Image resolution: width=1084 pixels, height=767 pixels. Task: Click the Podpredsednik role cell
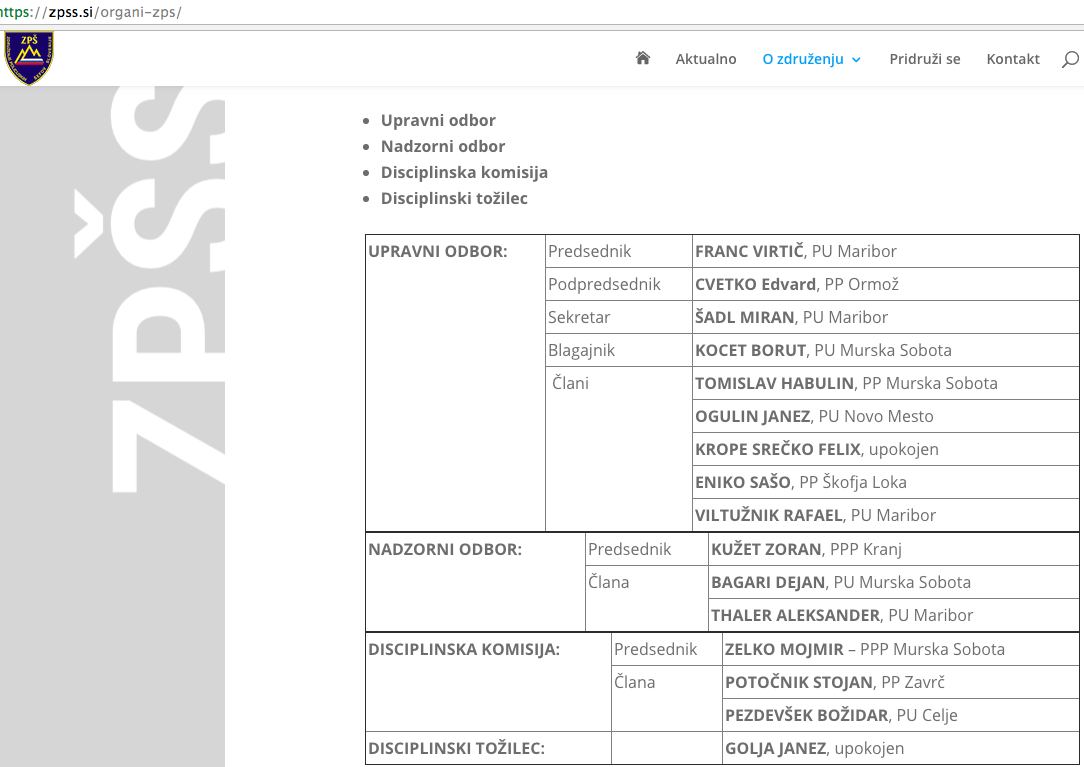click(x=619, y=284)
